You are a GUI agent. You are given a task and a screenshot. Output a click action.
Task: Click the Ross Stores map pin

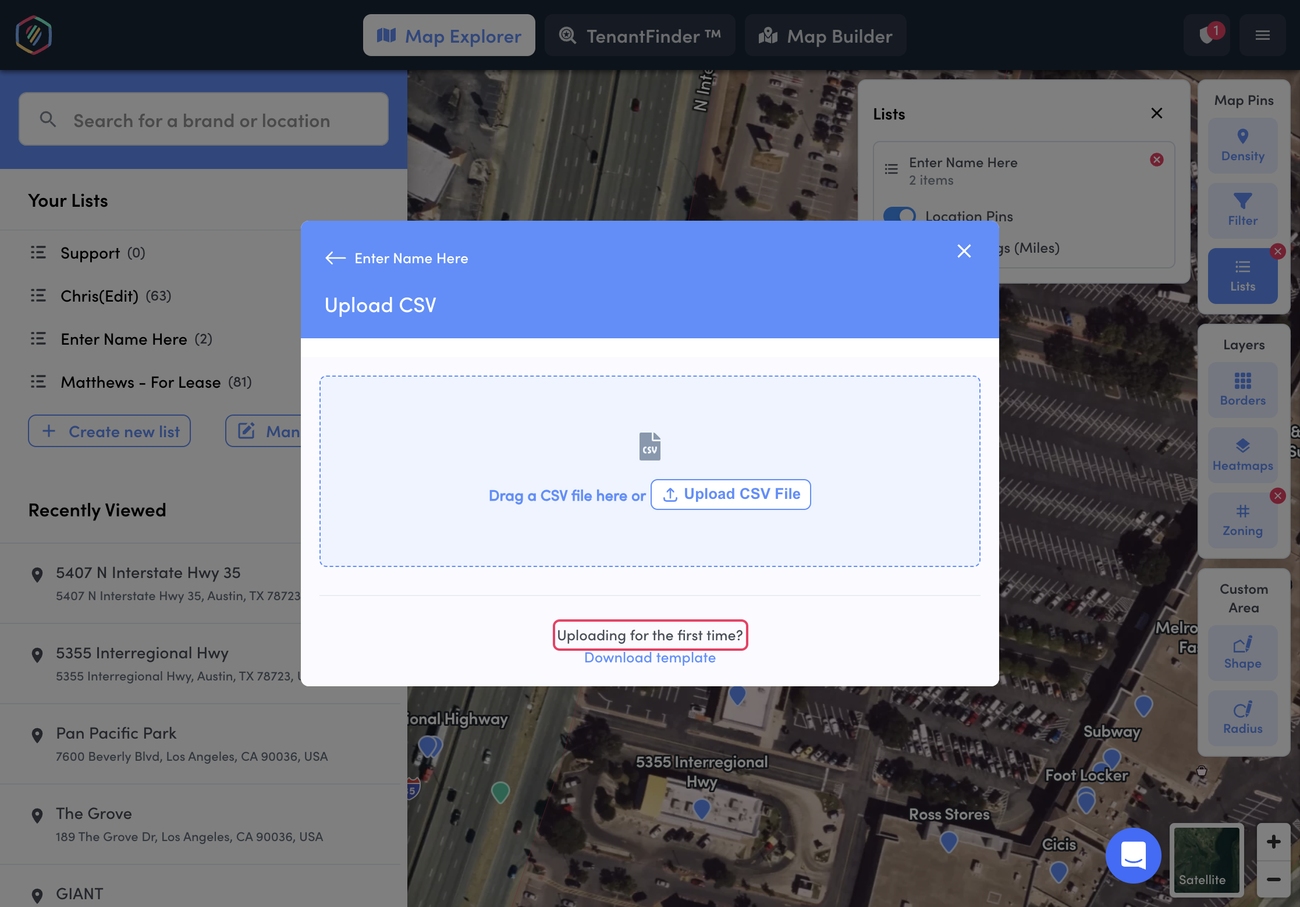tap(948, 842)
